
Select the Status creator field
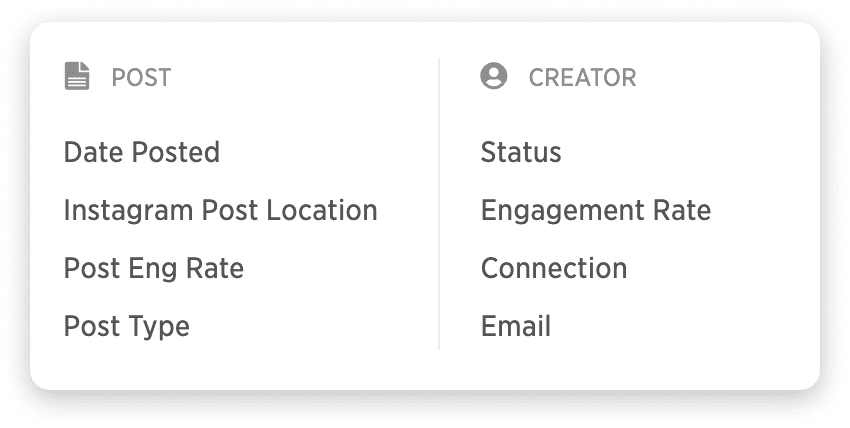(x=521, y=152)
